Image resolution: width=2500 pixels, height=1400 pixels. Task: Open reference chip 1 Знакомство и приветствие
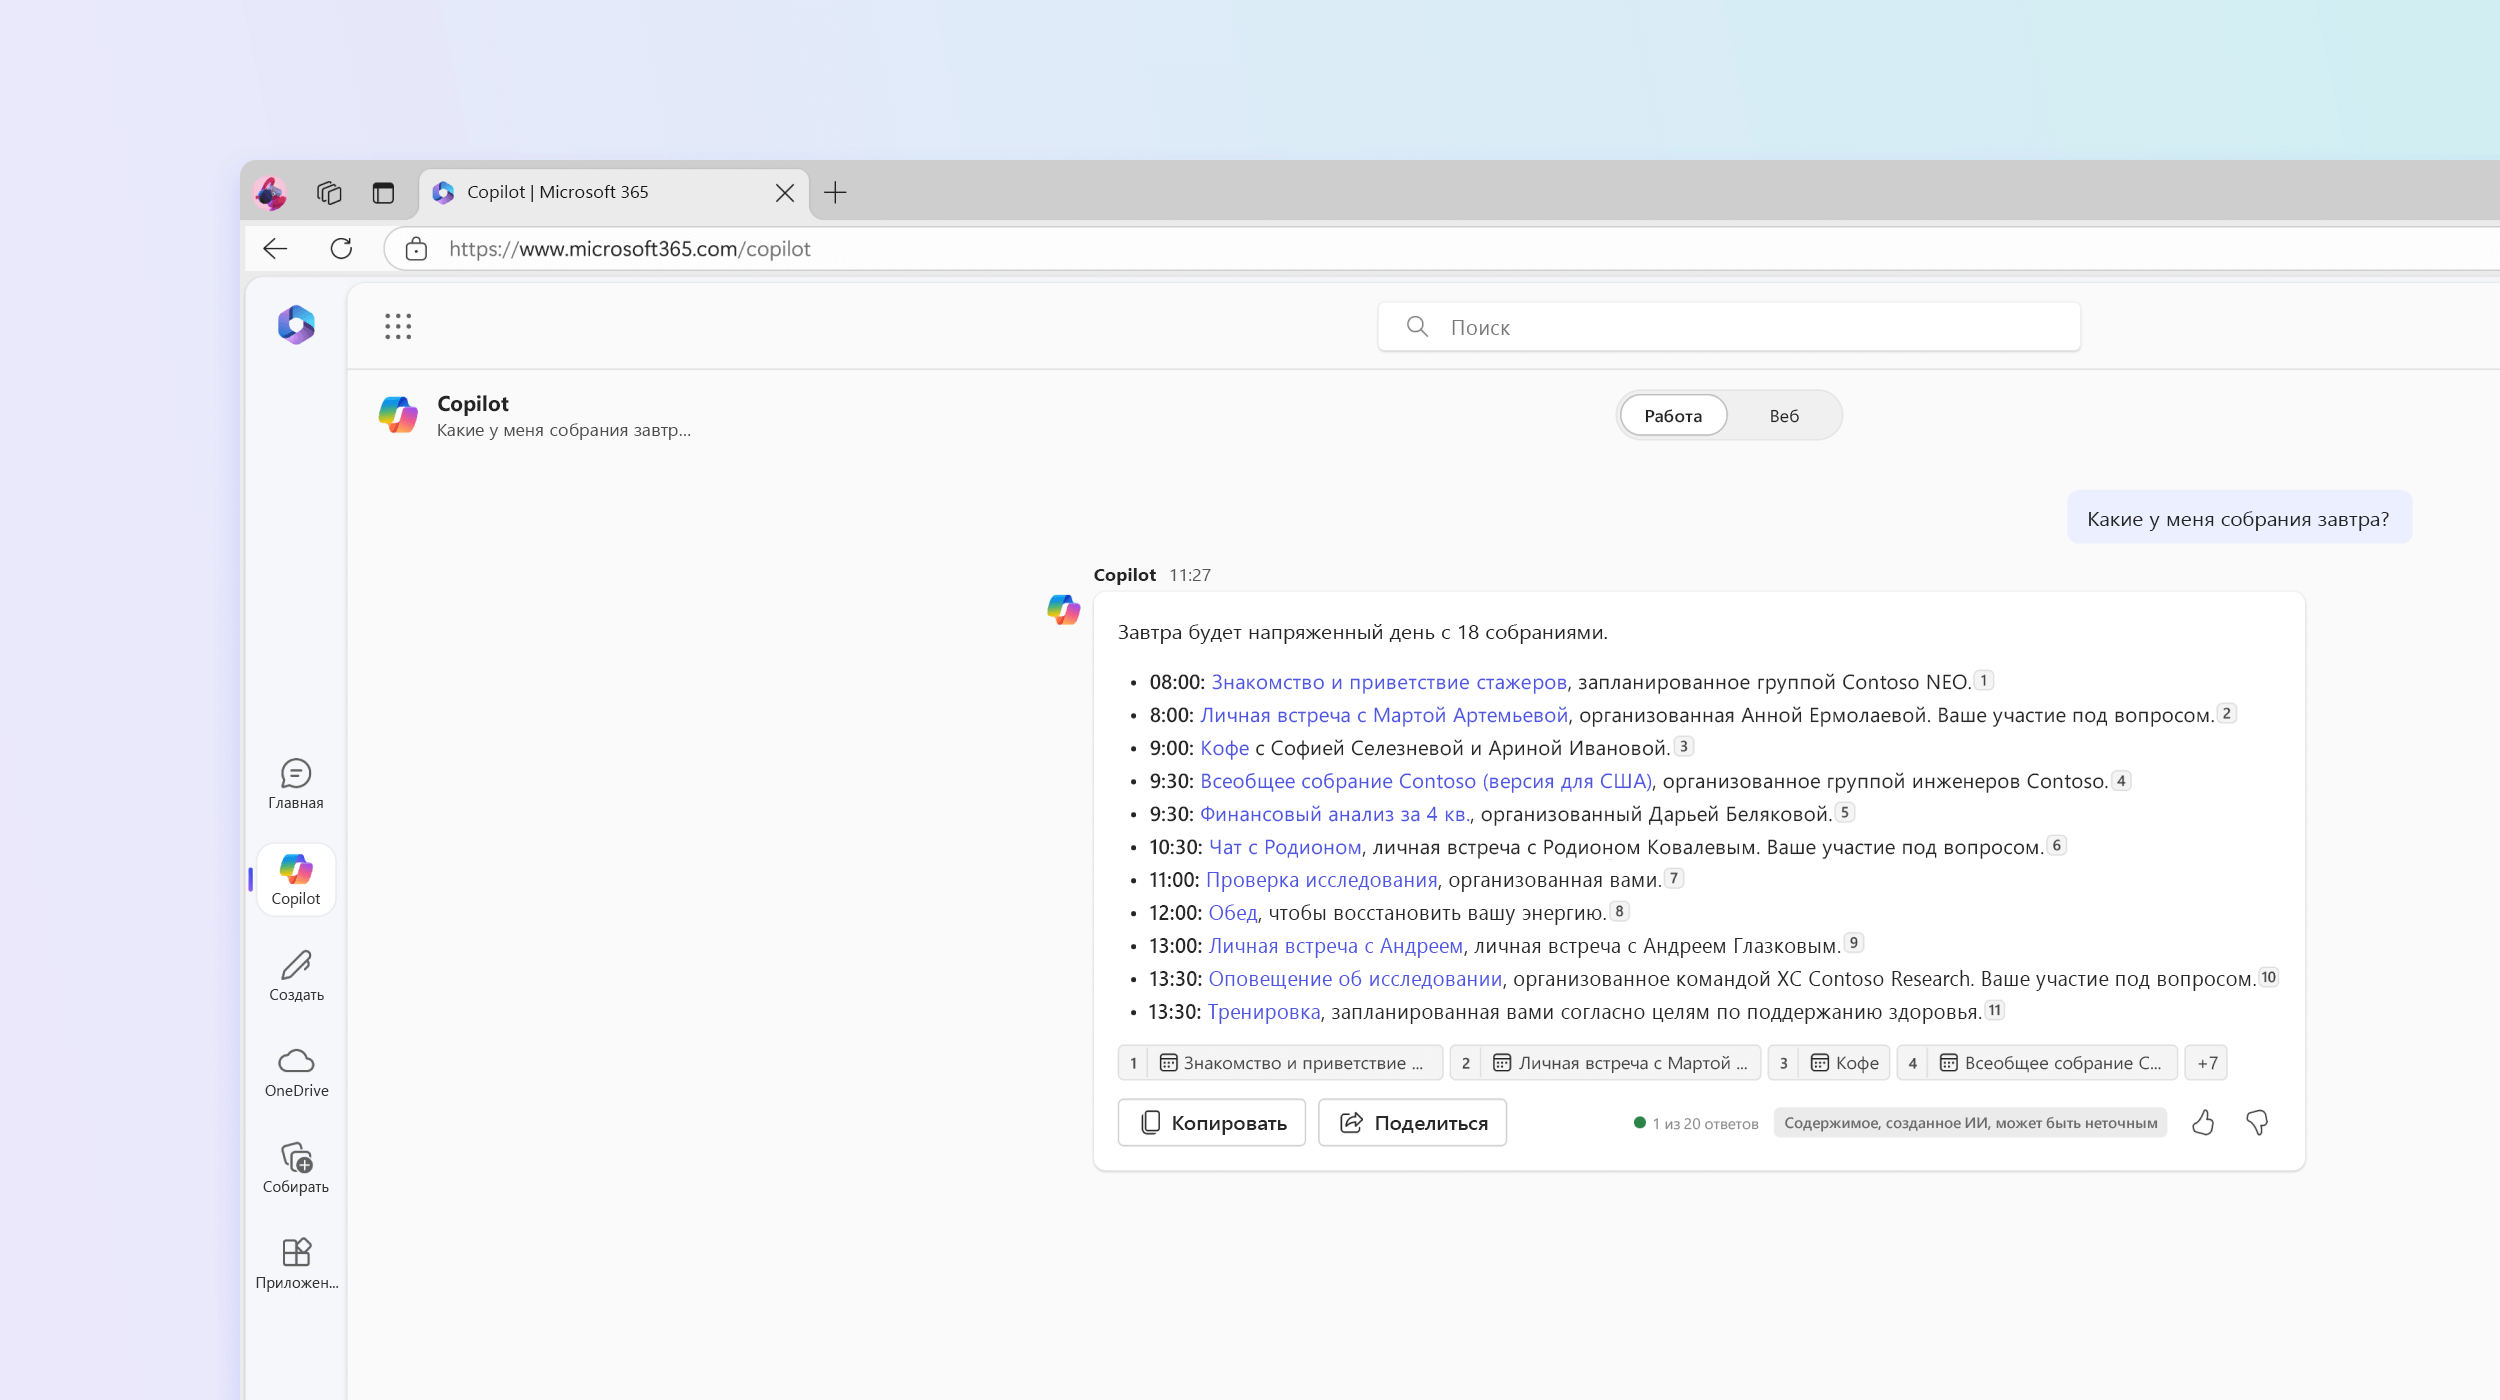[1280, 1063]
